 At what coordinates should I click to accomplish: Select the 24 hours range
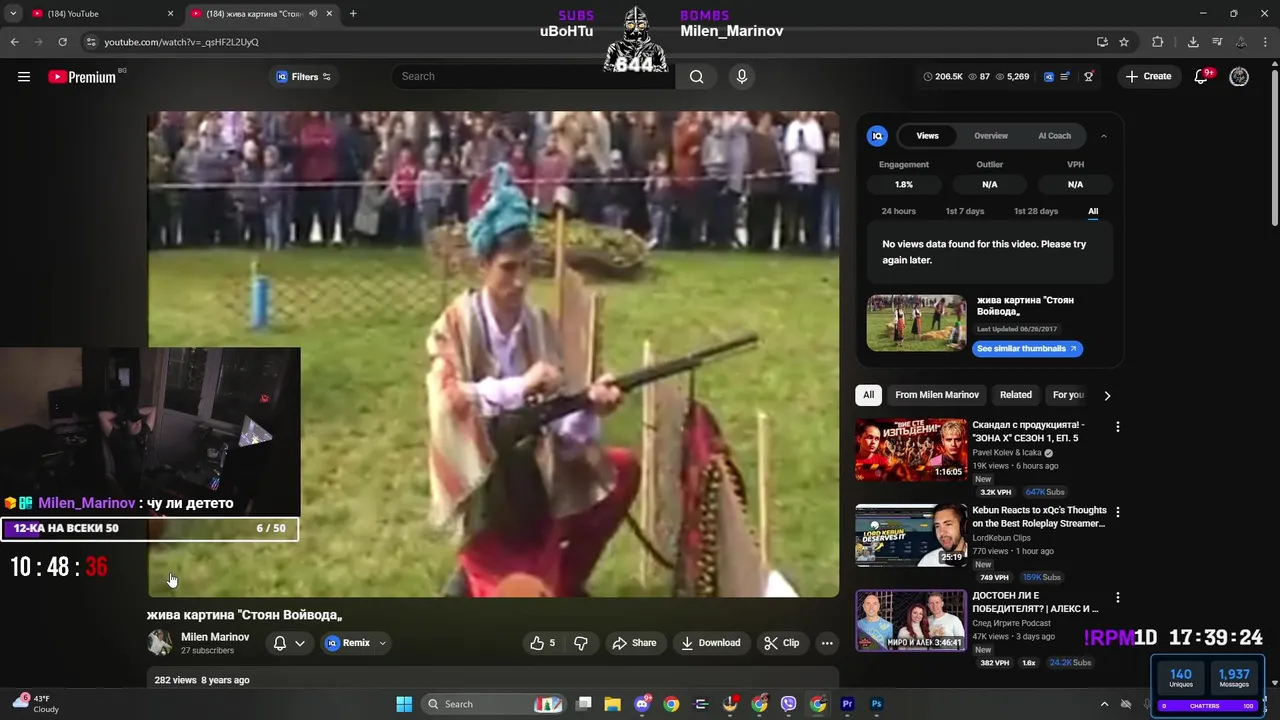pos(898,211)
